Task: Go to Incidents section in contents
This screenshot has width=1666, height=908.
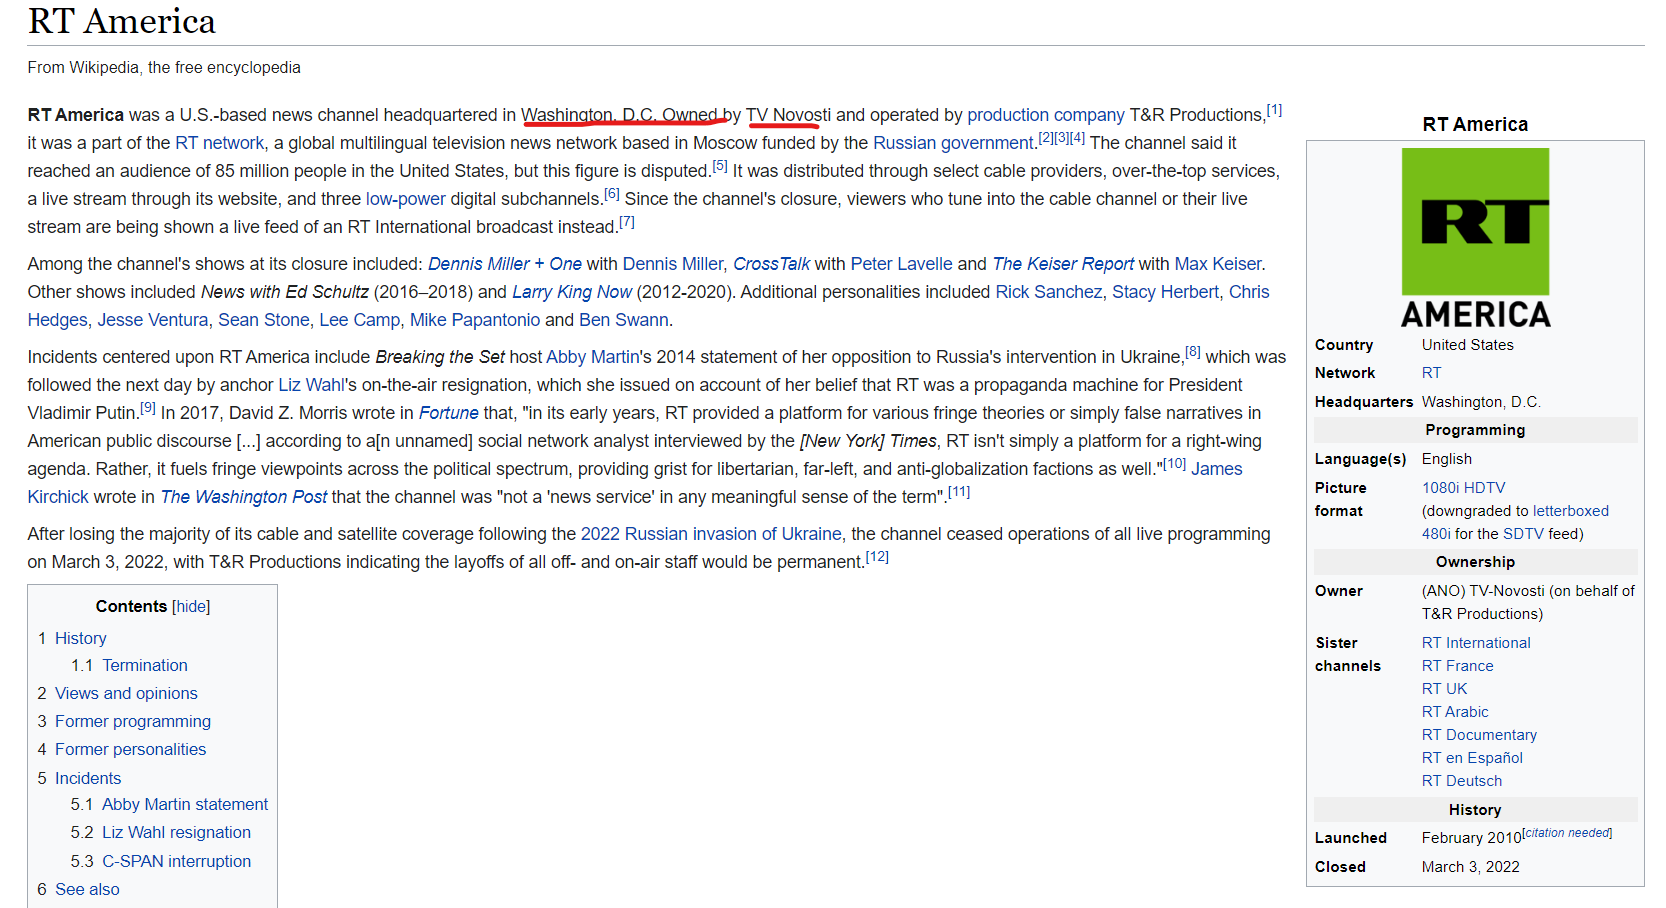Action: click(88, 778)
